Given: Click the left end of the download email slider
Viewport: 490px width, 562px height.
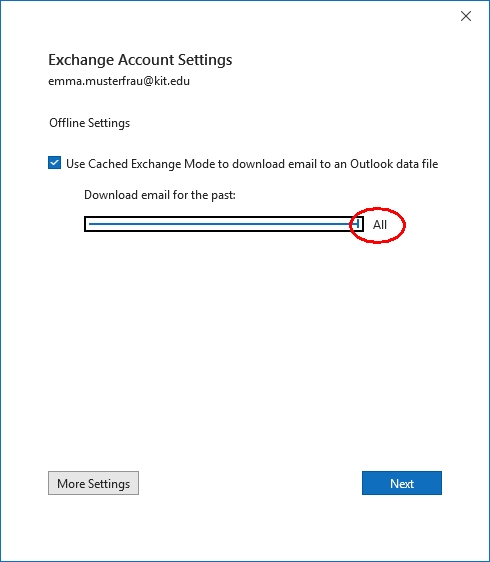Looking at the screenshot, I should point(90,224).
